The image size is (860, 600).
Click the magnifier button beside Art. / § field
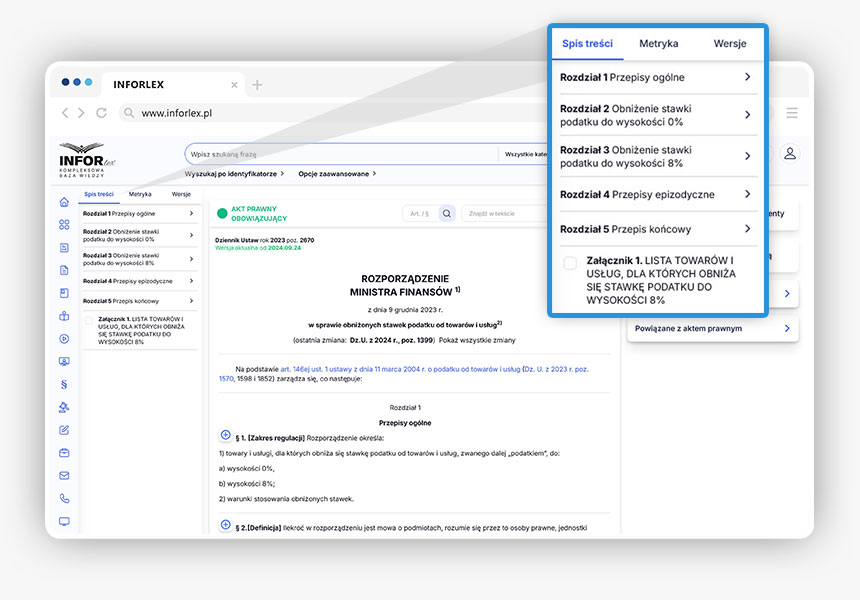point(447,213)
